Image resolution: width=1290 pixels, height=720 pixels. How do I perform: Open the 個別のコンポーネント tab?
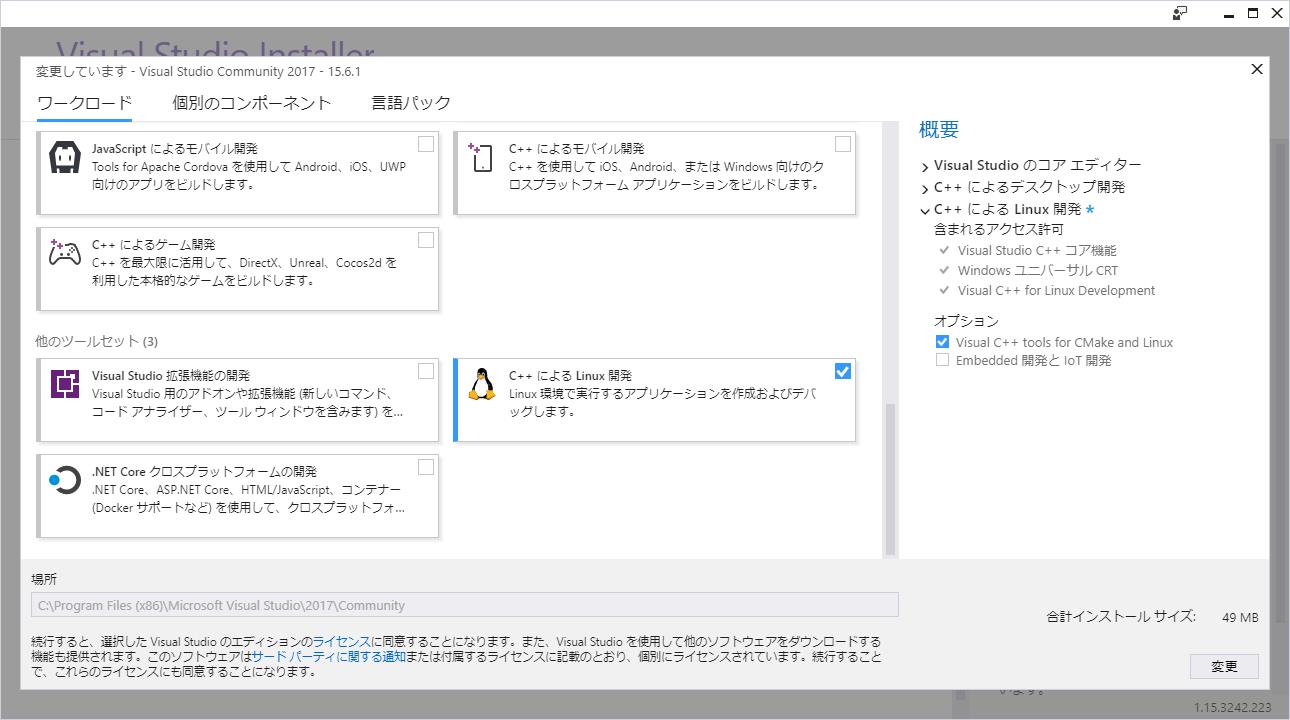click(251, 103)
